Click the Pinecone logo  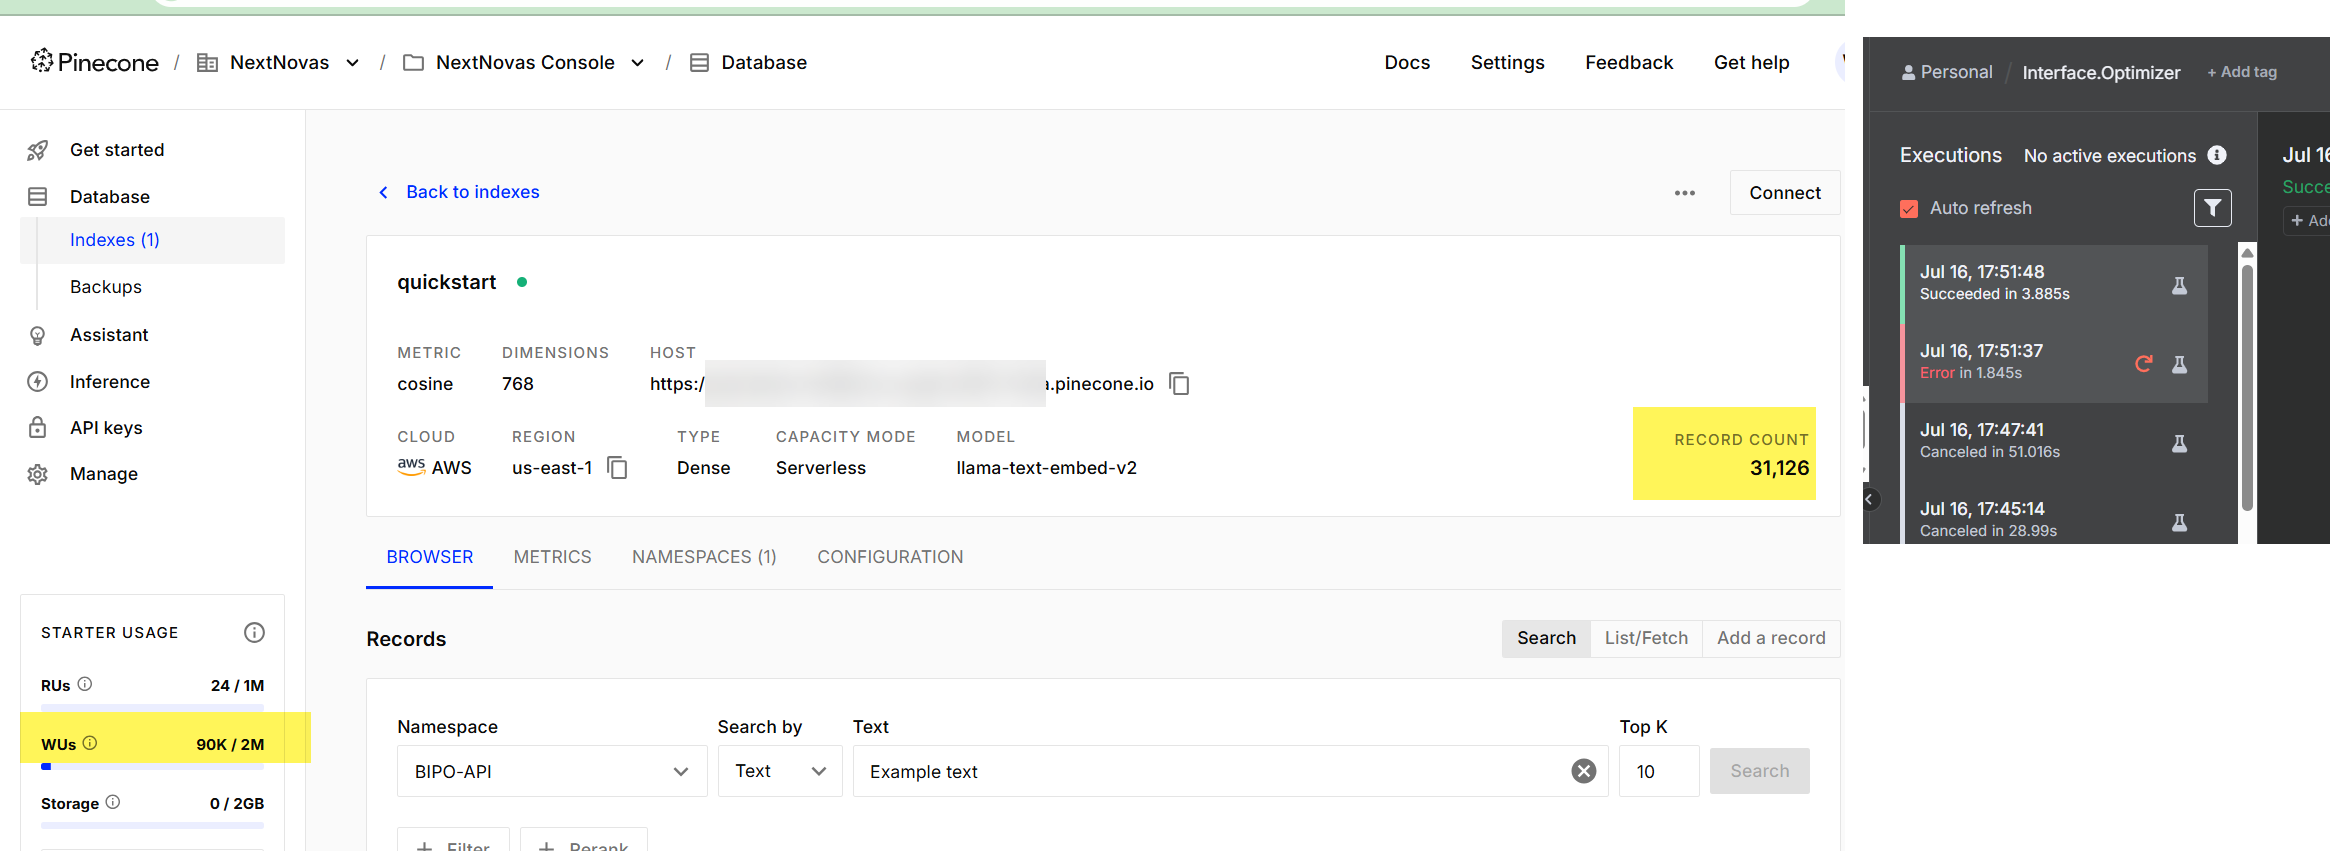(x=94, y=62)
